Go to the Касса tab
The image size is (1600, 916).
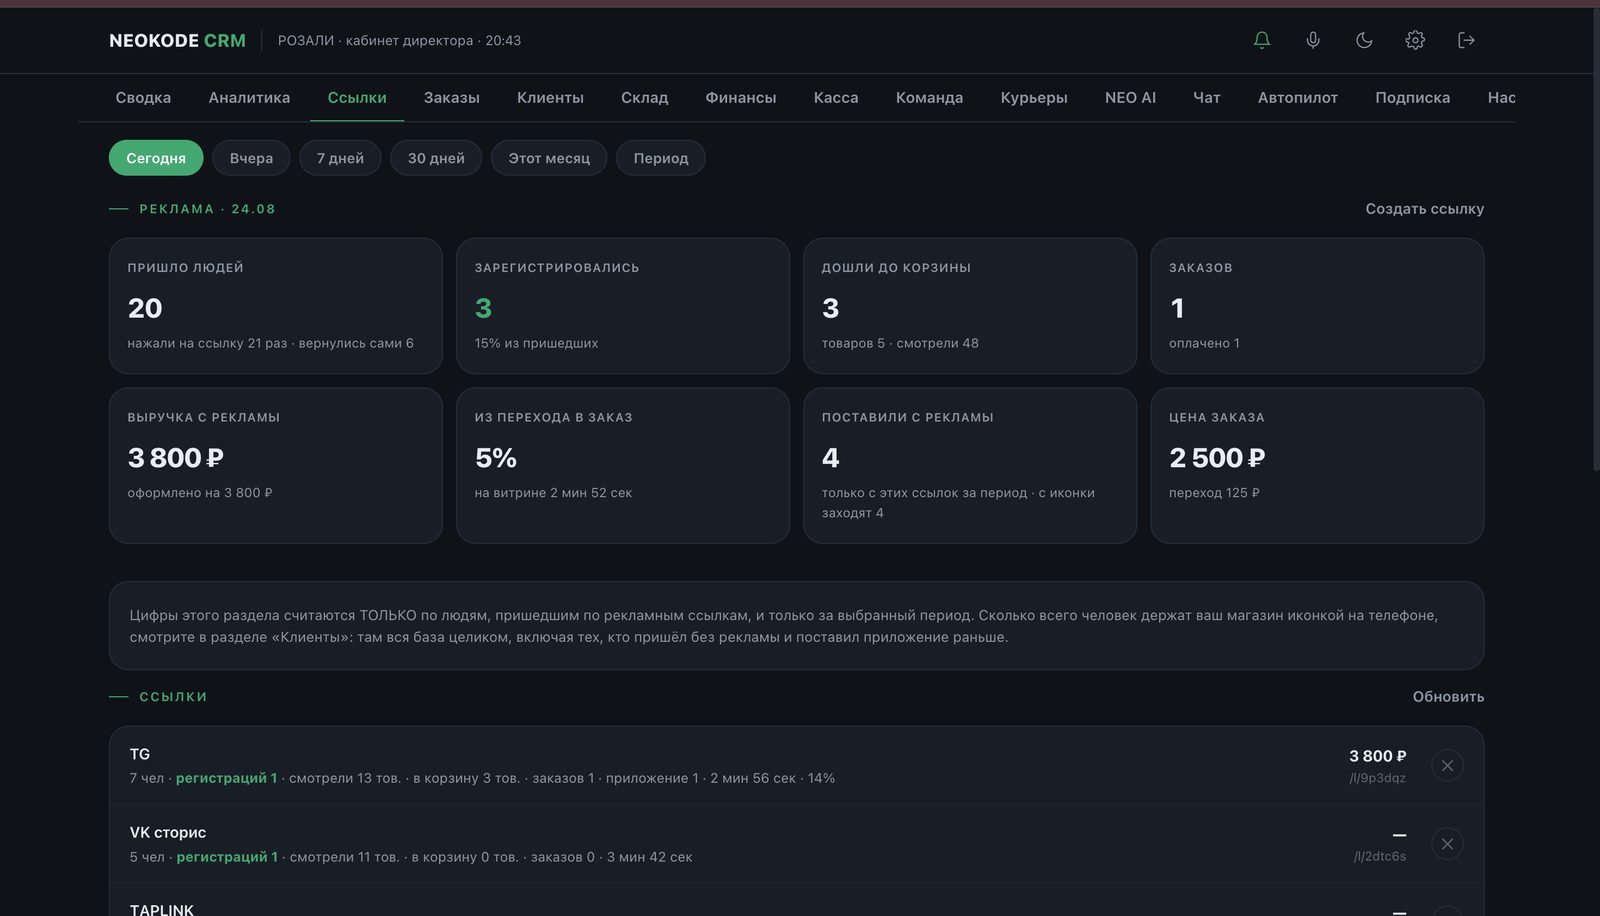pos(836,97)
